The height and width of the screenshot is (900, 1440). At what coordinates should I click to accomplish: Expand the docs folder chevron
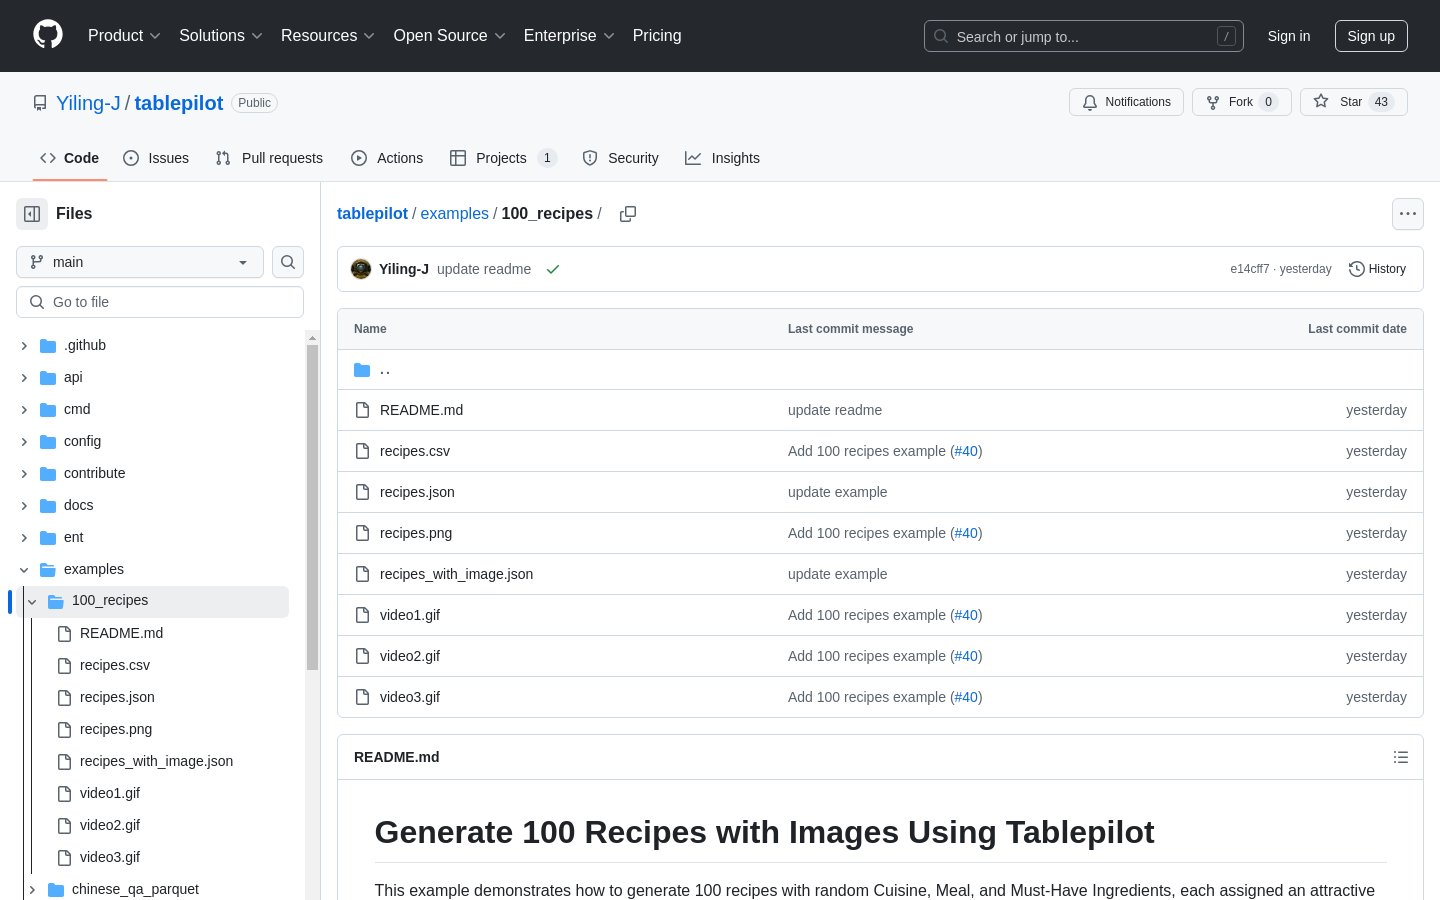[24, 505]
